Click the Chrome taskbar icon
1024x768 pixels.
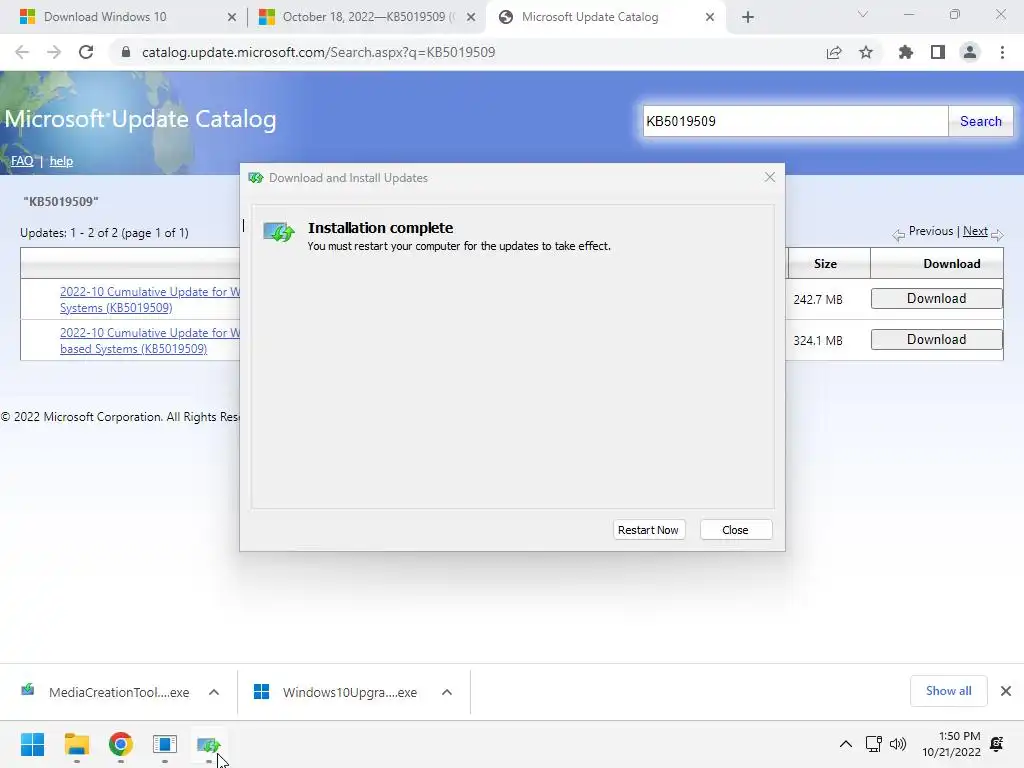coord(120,744)
